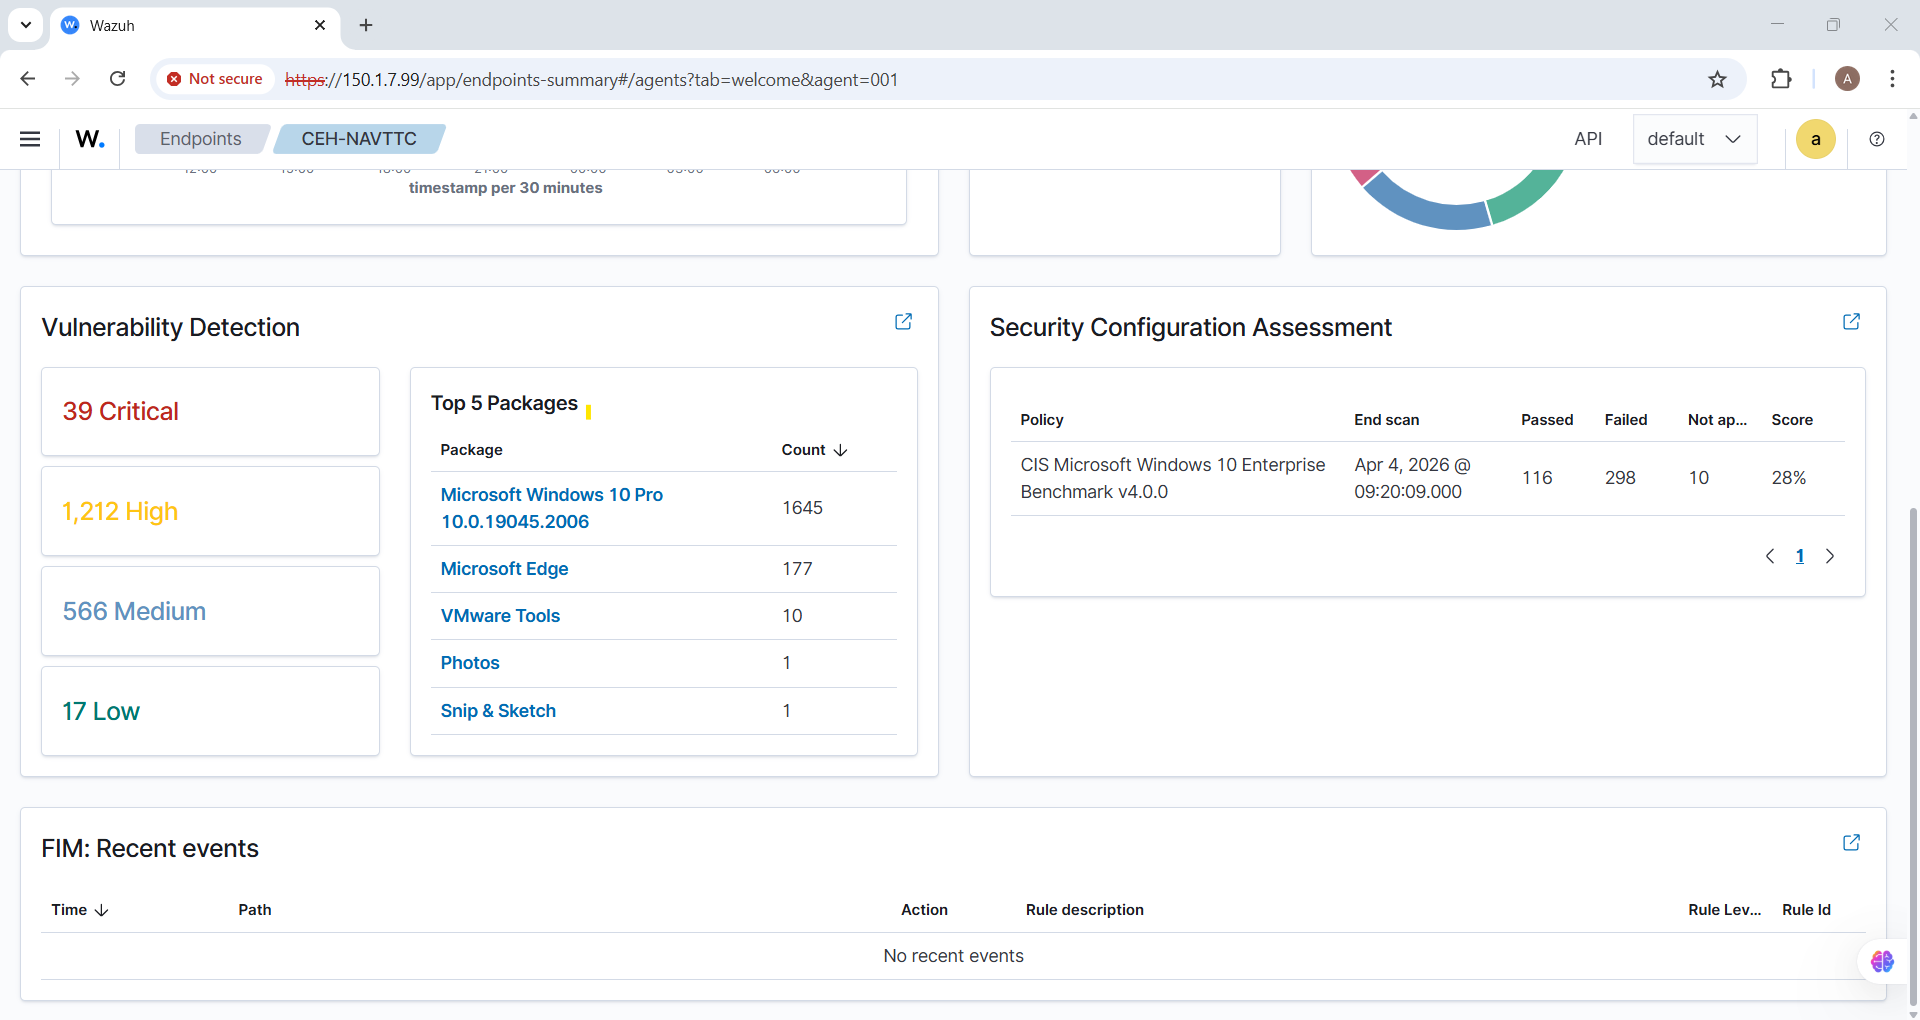Click the Wazuh W. logo

(x=90, y=139)
